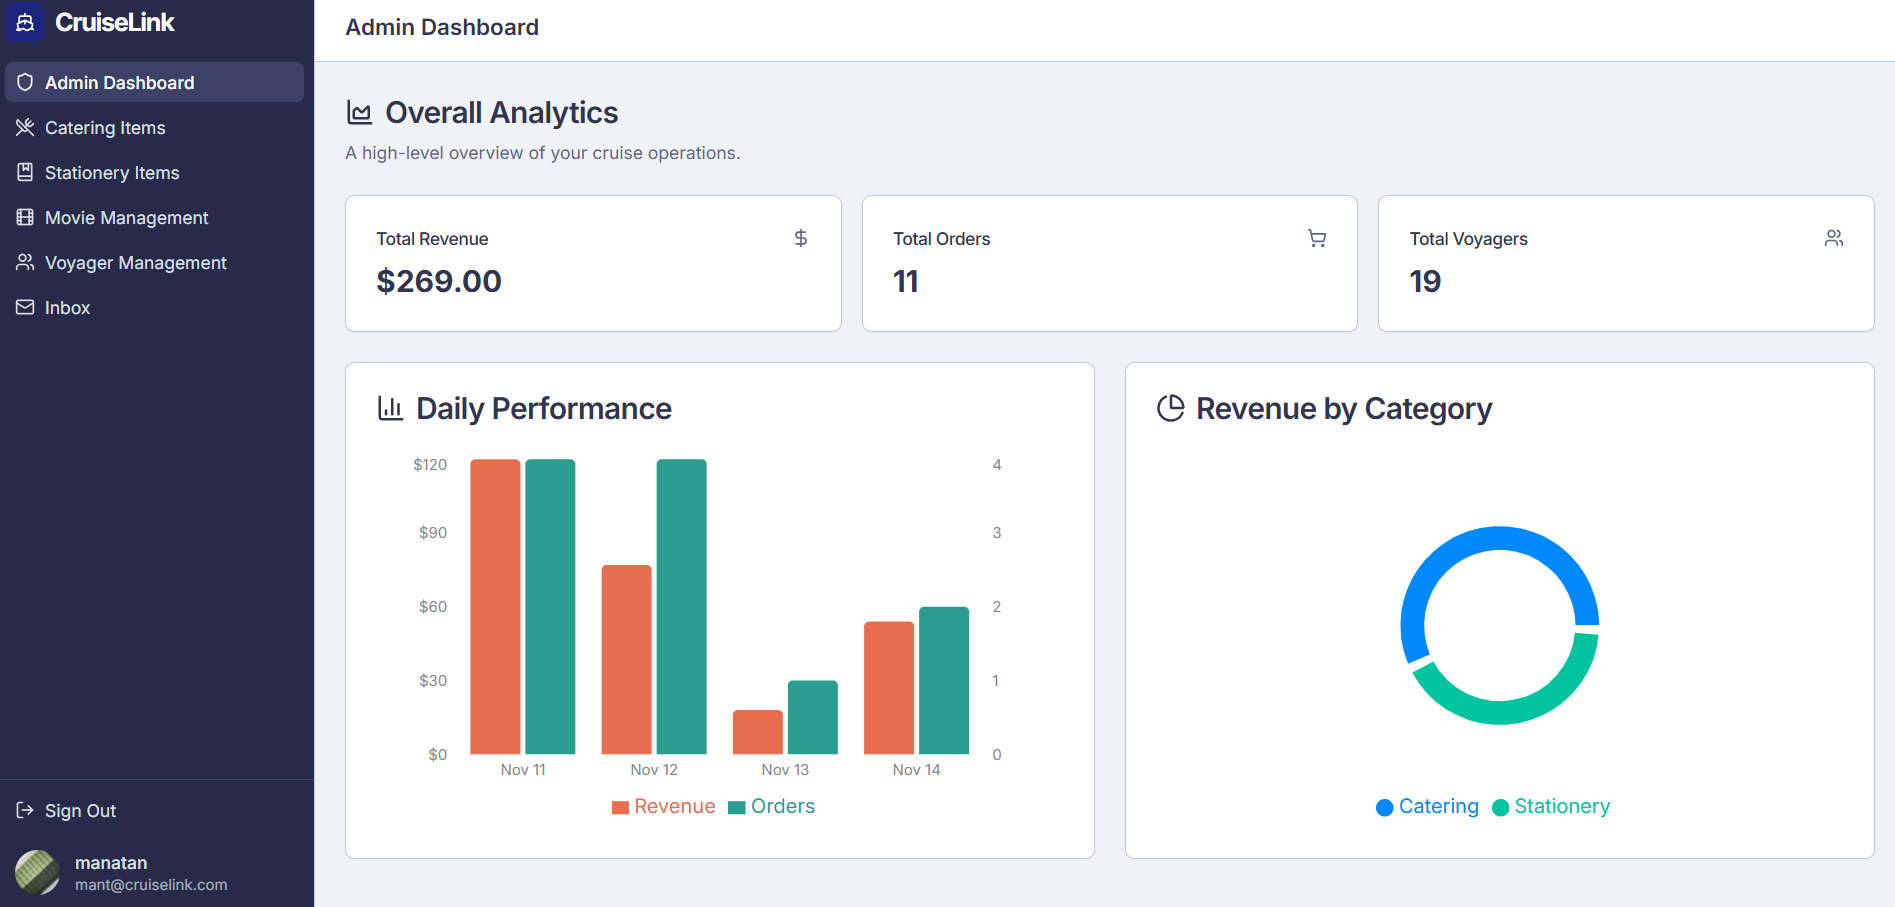The height and width of the screenshot is (907, 1895).
Task: Toggle the Orders series in chart legend
Action: [772, 807]
